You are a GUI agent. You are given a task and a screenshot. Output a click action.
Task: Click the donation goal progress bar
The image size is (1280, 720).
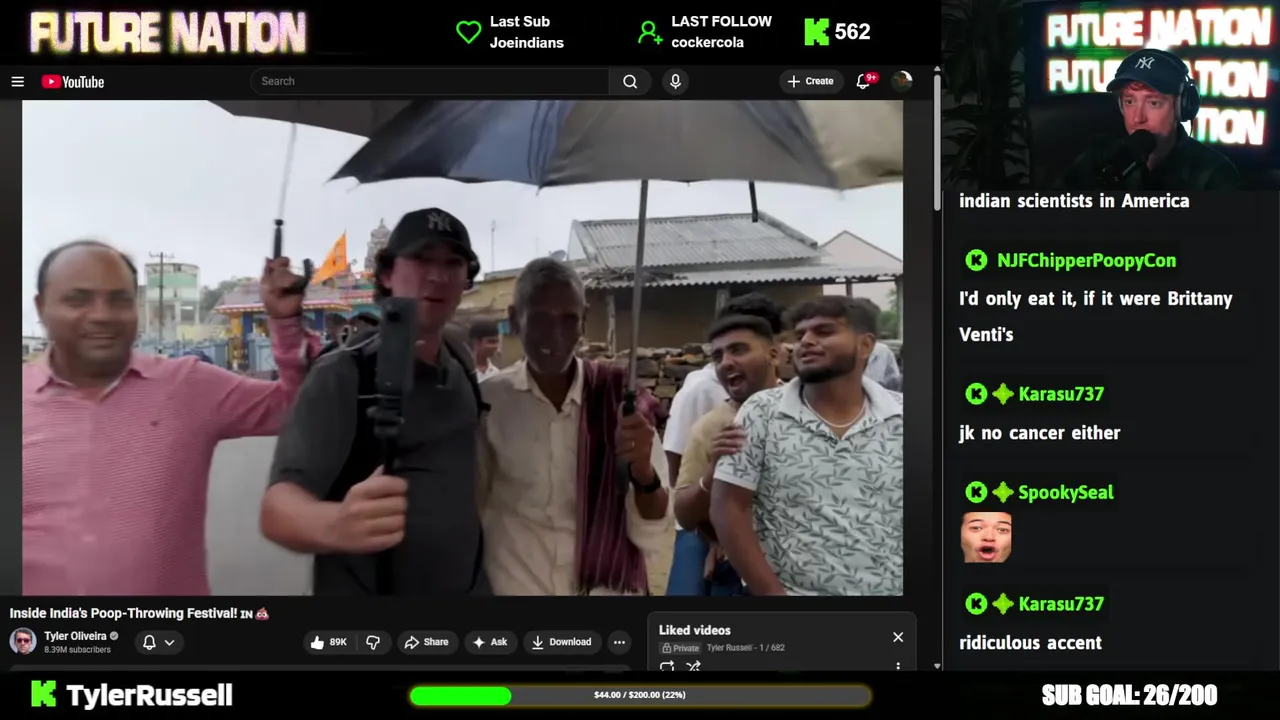click(640, 695)
